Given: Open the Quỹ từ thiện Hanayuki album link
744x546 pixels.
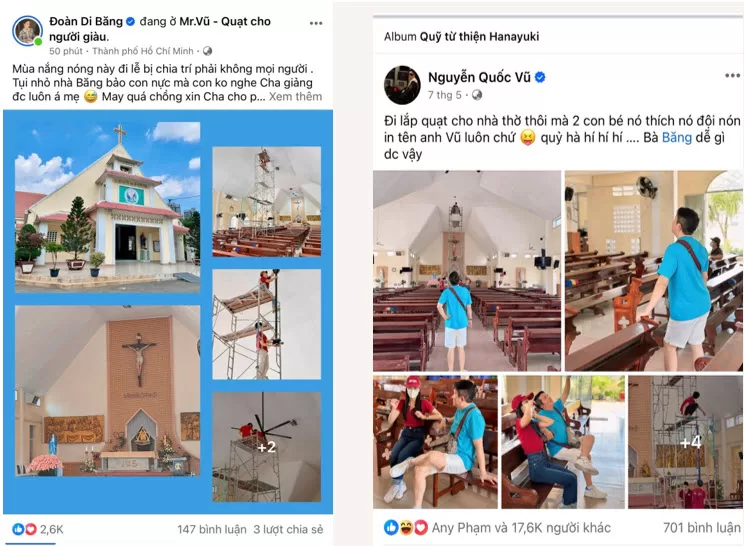Looking at the screenshot, I should pyautogui.click(x=479, y=37).
